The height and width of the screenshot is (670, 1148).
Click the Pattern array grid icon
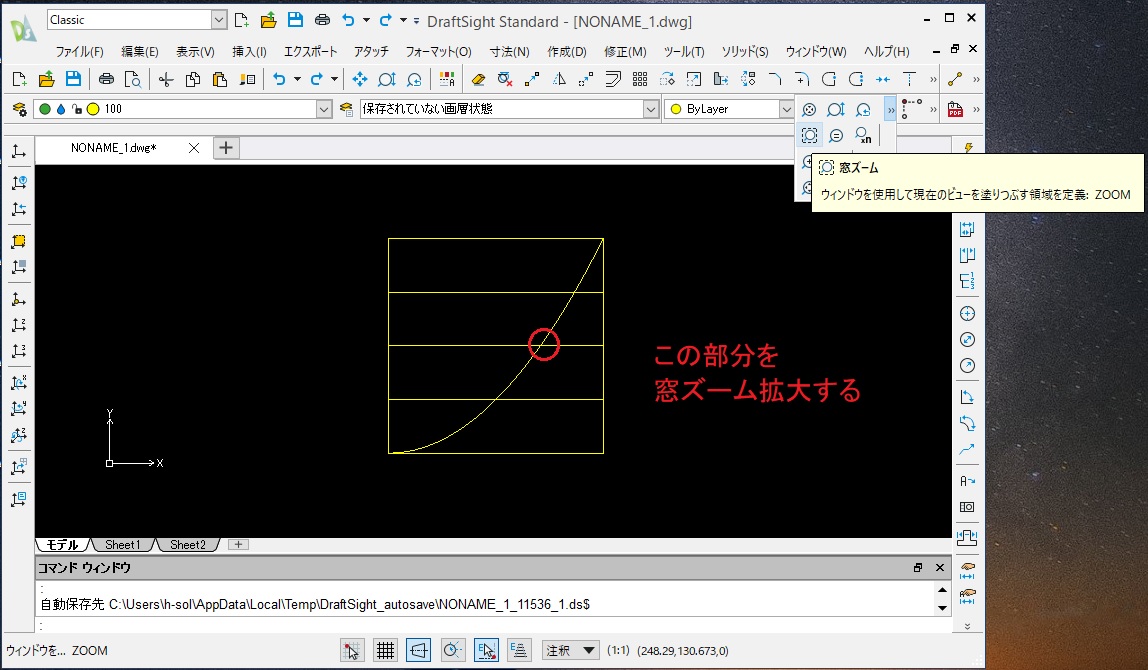point(640,79)
